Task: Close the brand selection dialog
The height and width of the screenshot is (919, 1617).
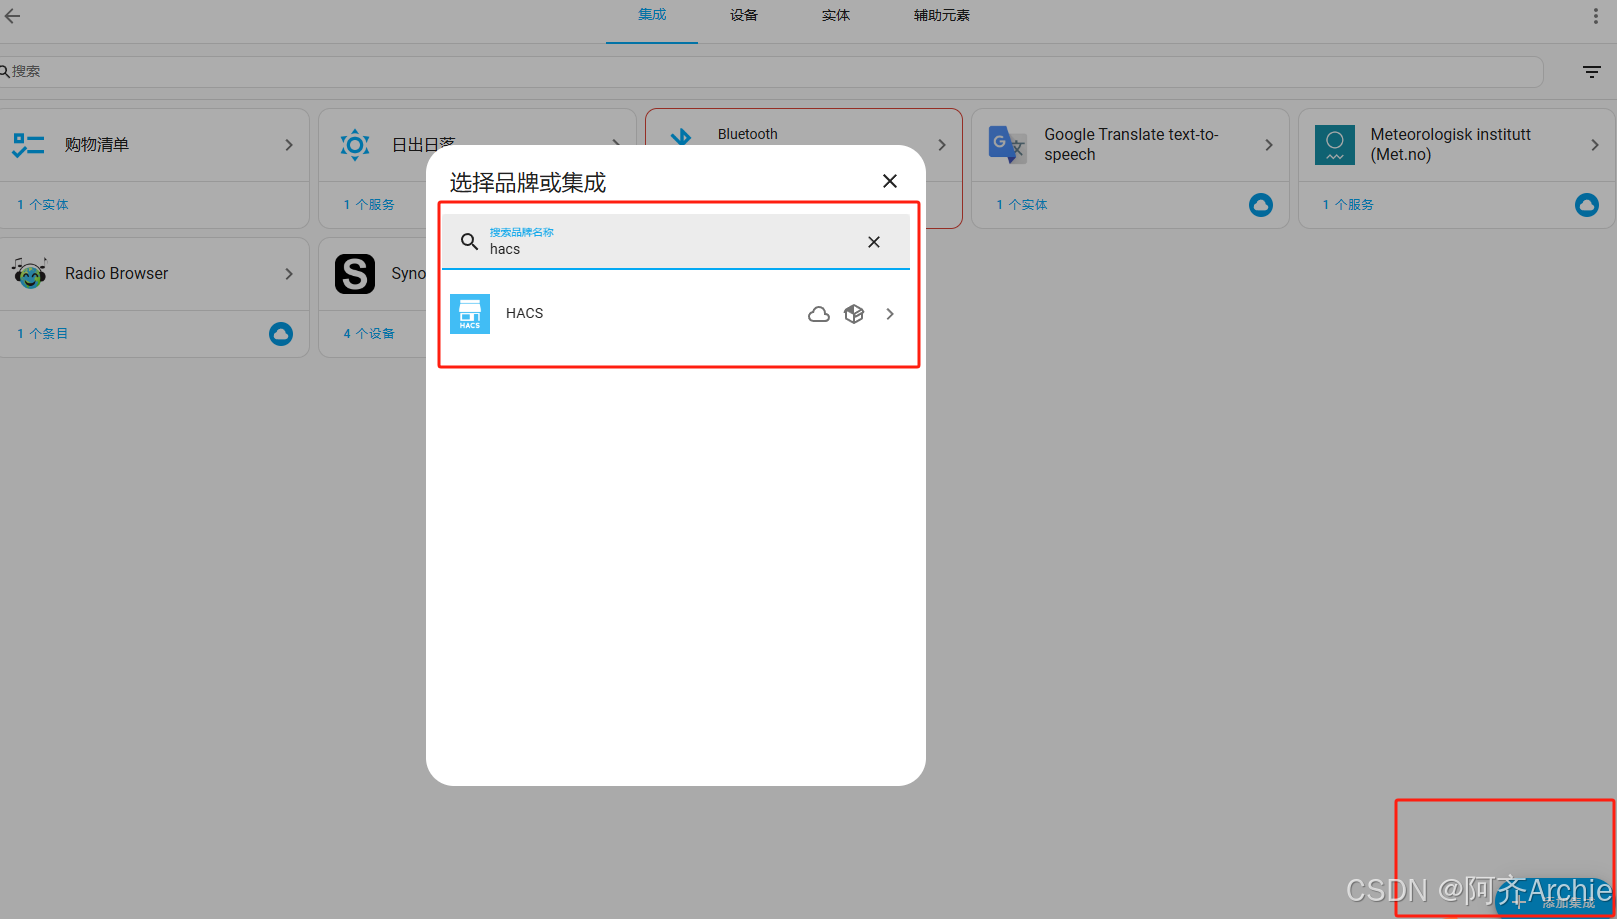Action: [x=890, y=181]
